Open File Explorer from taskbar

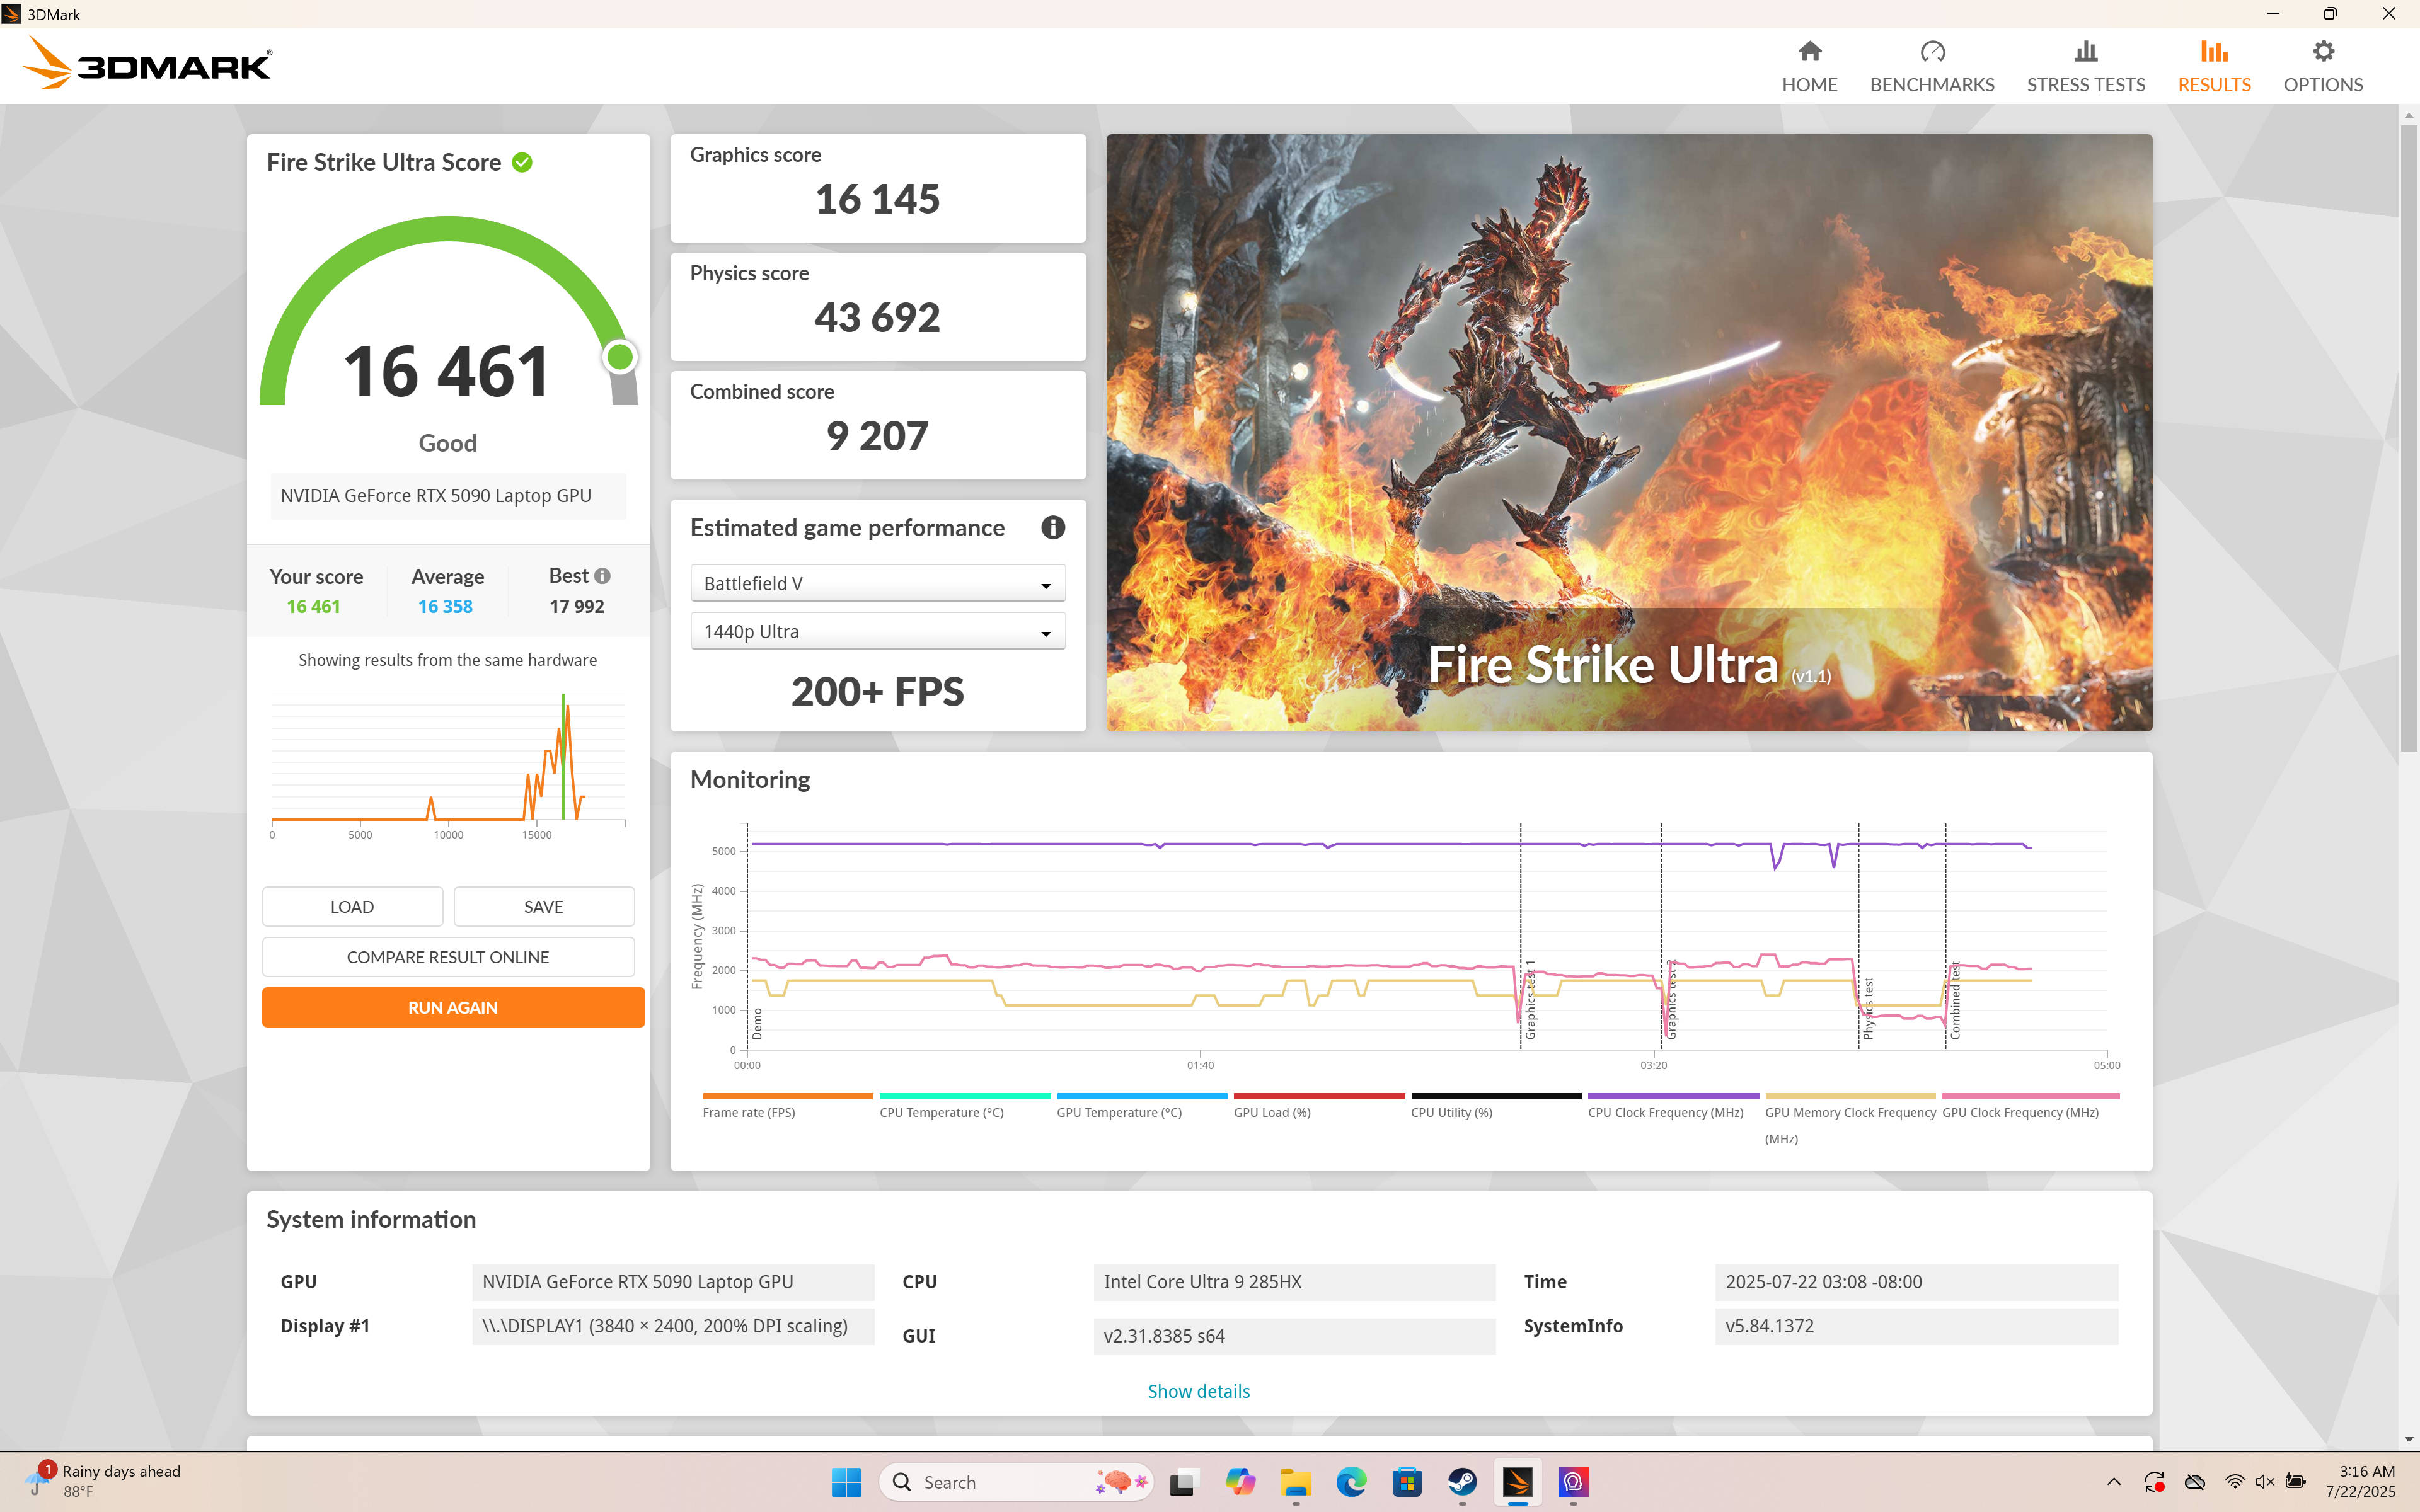[1296, 1482]
